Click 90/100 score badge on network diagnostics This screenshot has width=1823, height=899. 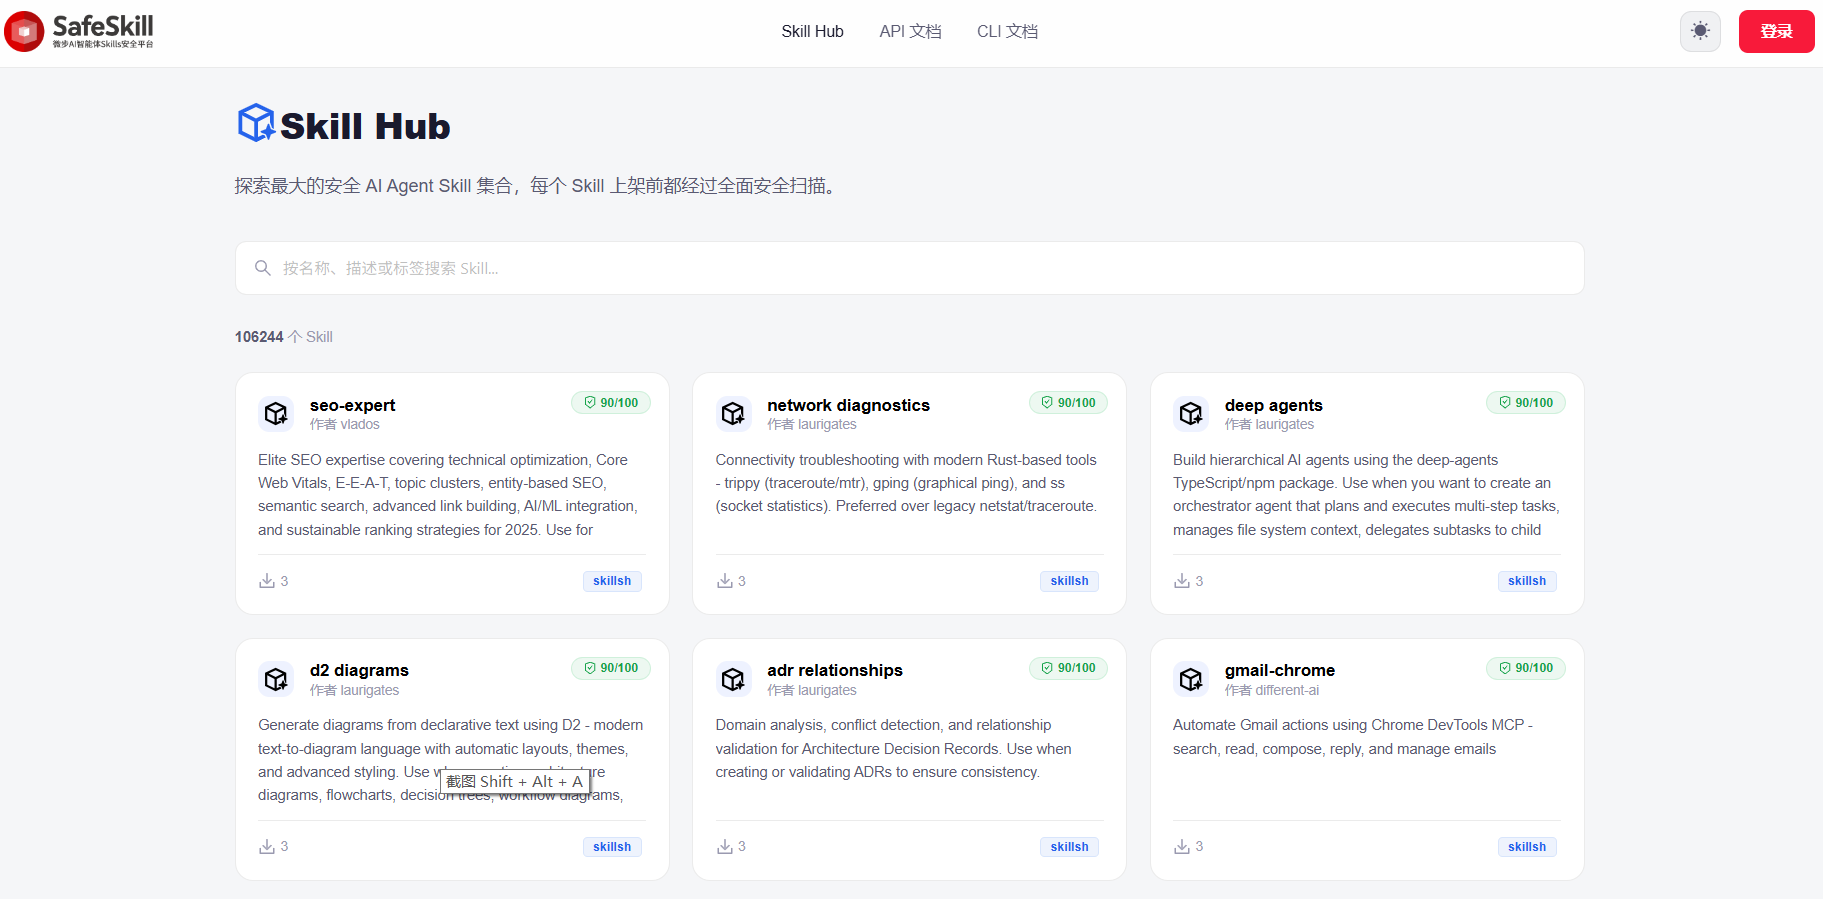coord(1068,403)
